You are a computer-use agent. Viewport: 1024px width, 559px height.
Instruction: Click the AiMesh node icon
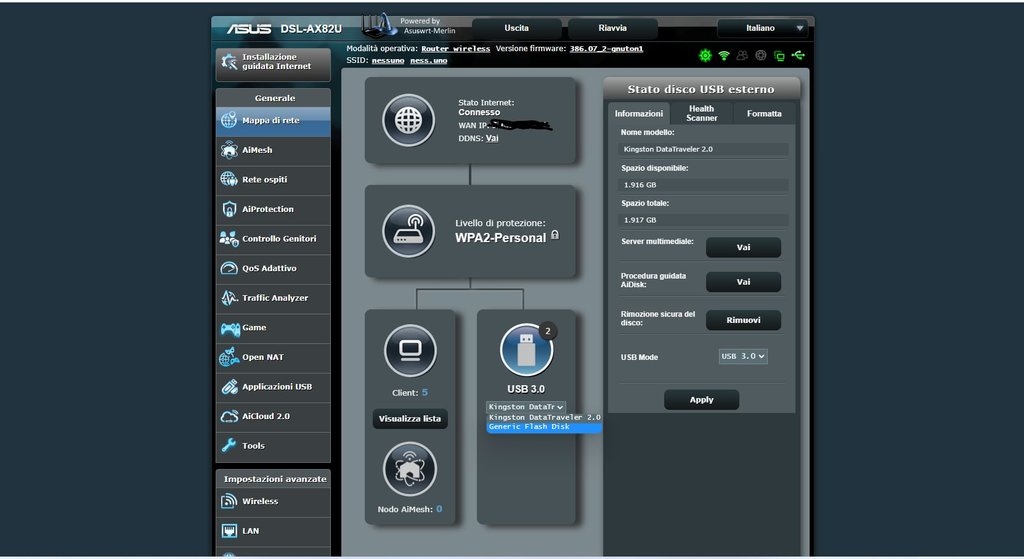point(409,469)
